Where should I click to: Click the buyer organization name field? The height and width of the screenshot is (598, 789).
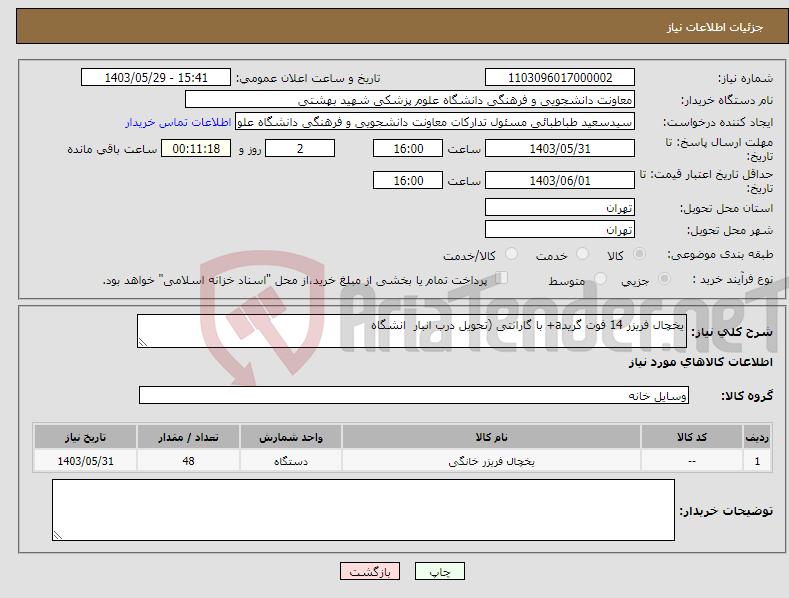pyautogui.click(x=410, y=100)
